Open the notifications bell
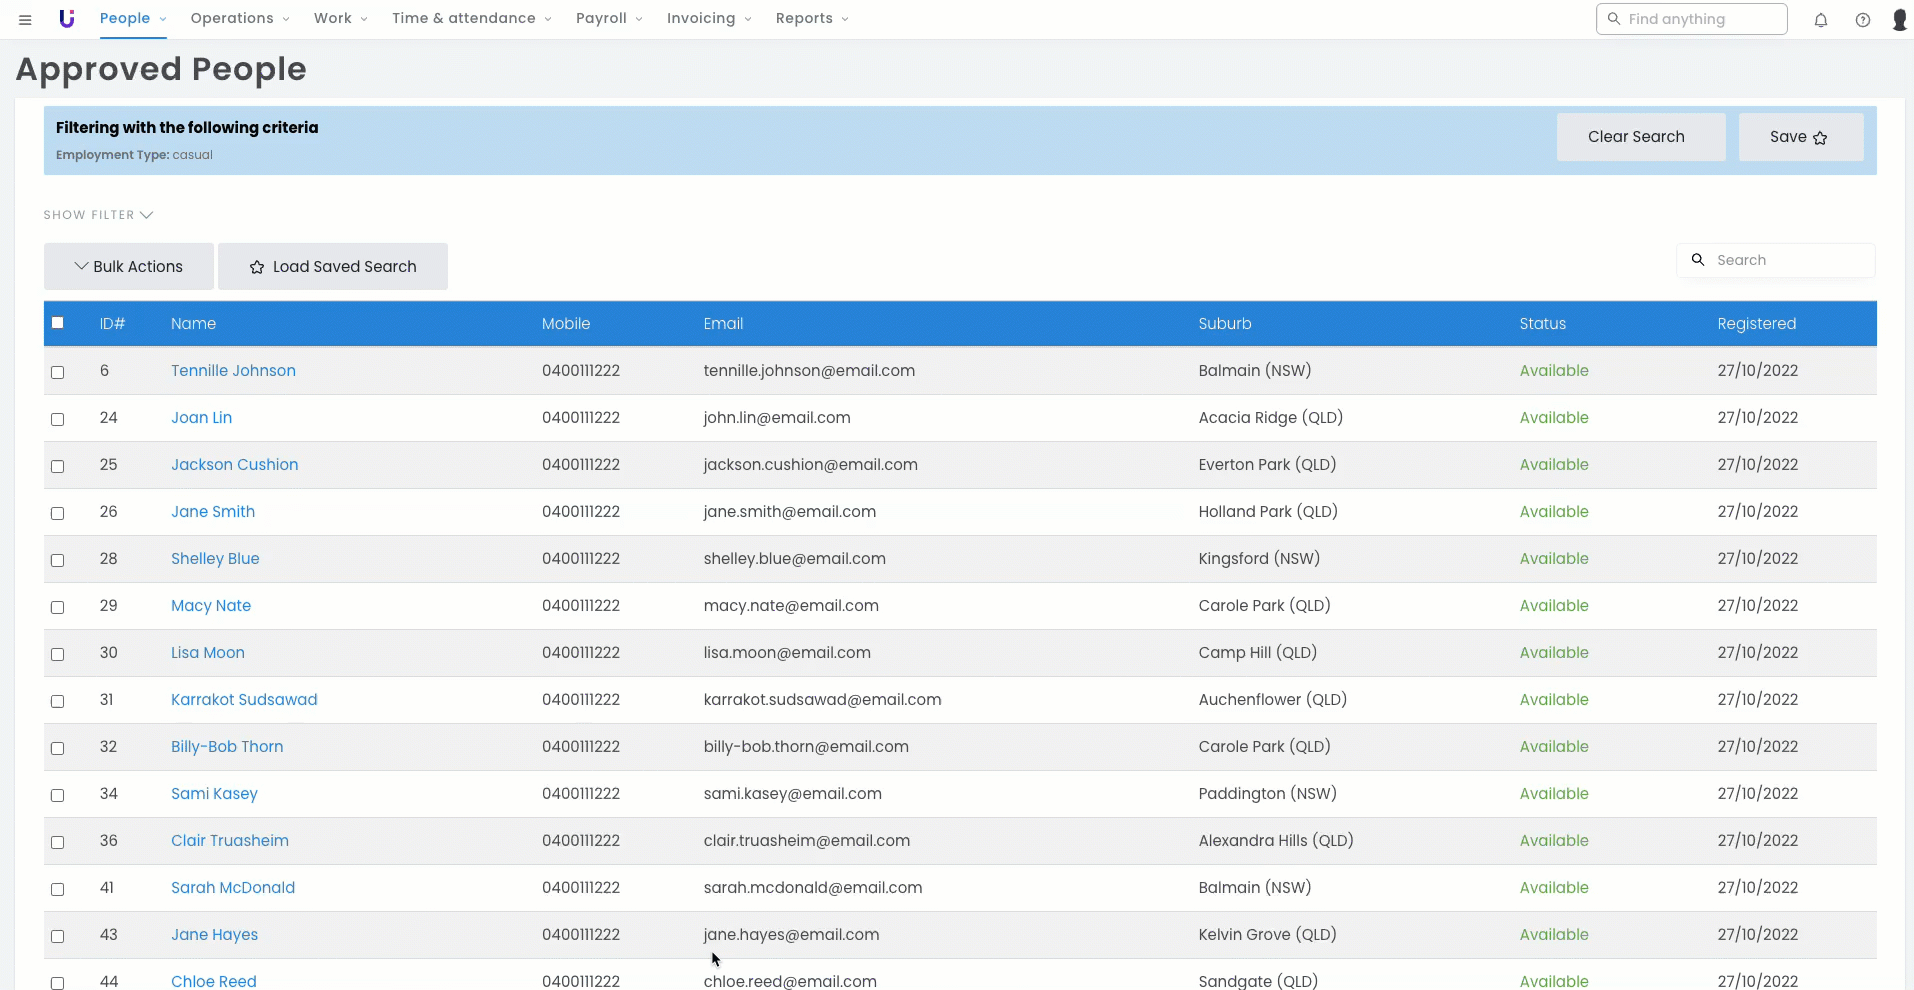This screenshot has height=990, width=1914. (1821, 20)
